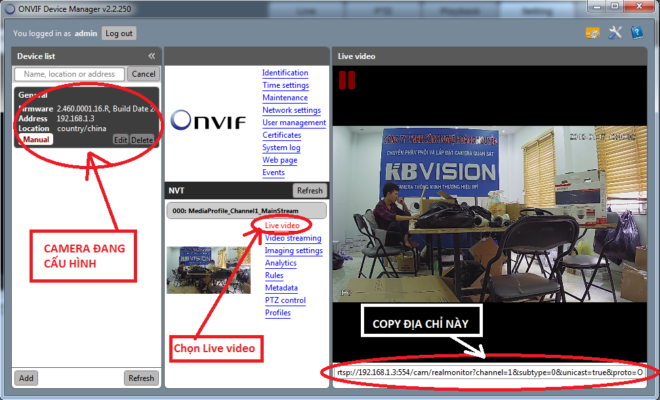Open the application settings gear icon
The height and width of the screenshot is (400, 660).
tap(593, 33)
